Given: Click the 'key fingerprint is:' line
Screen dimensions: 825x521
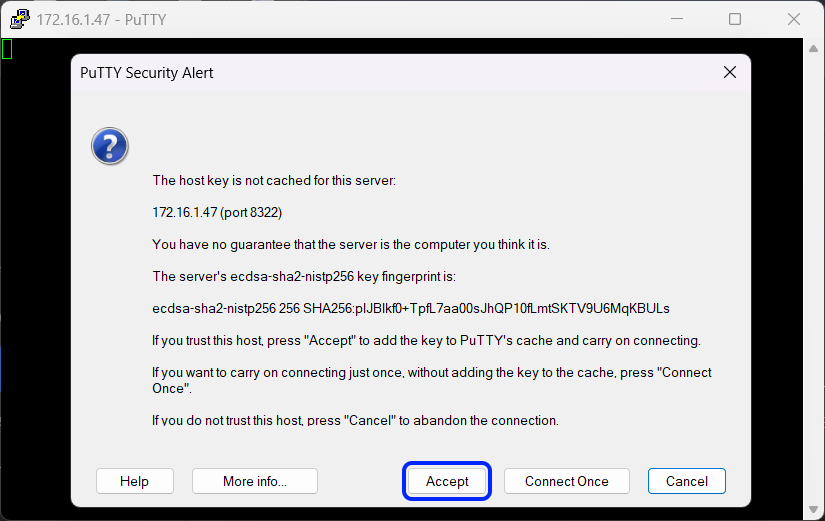Looking at the screenshot, I should coord(304,276).
